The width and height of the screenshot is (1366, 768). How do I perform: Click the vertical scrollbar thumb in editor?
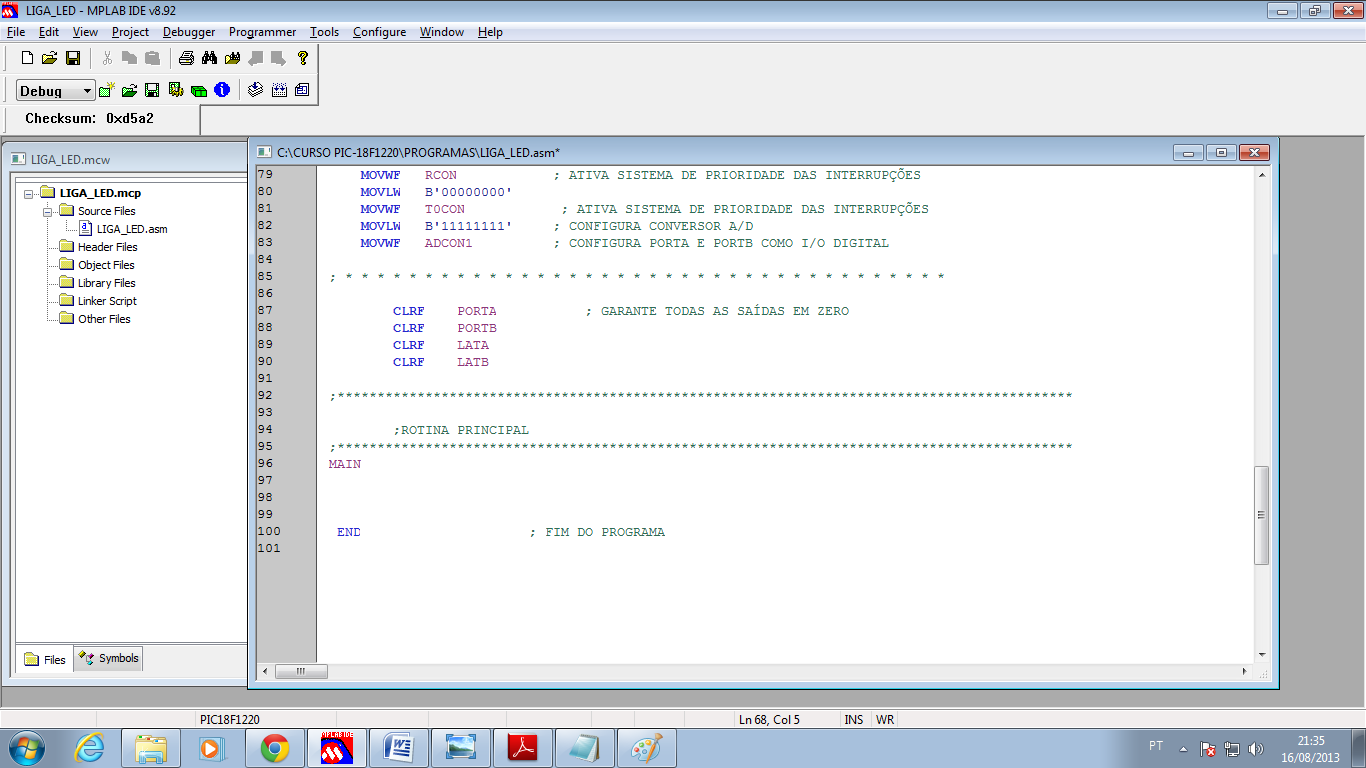tap(1261, 515)
